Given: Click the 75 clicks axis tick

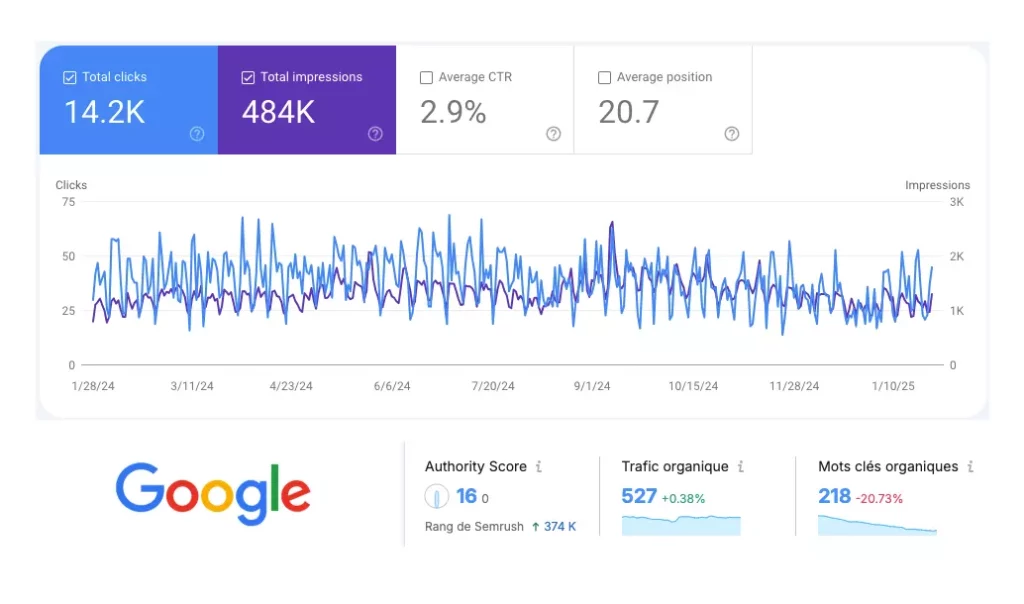Looking at the screenshot, I should pyautogui.click(x=69, y=202).
